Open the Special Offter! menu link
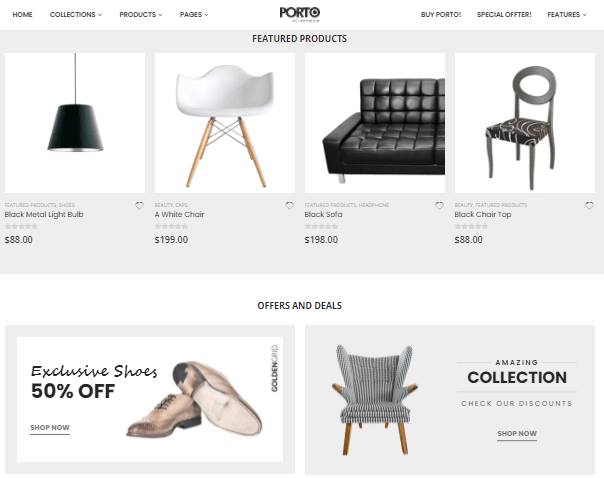This screenshot has height=478, width=604. click(x=504, y=15)
